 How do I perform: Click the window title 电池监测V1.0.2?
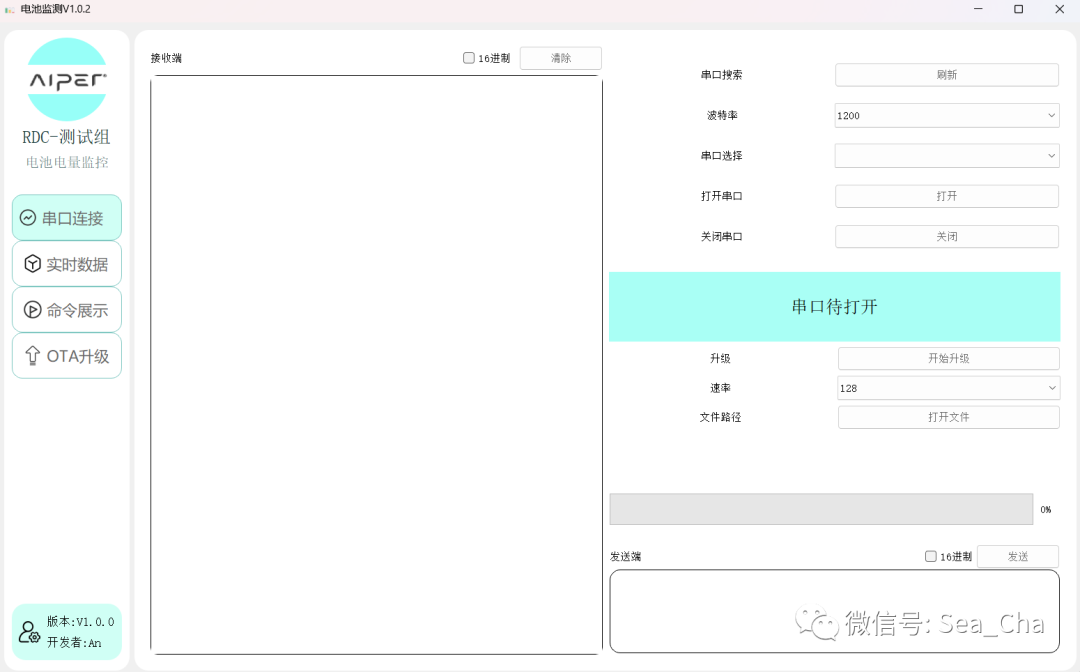55,10
